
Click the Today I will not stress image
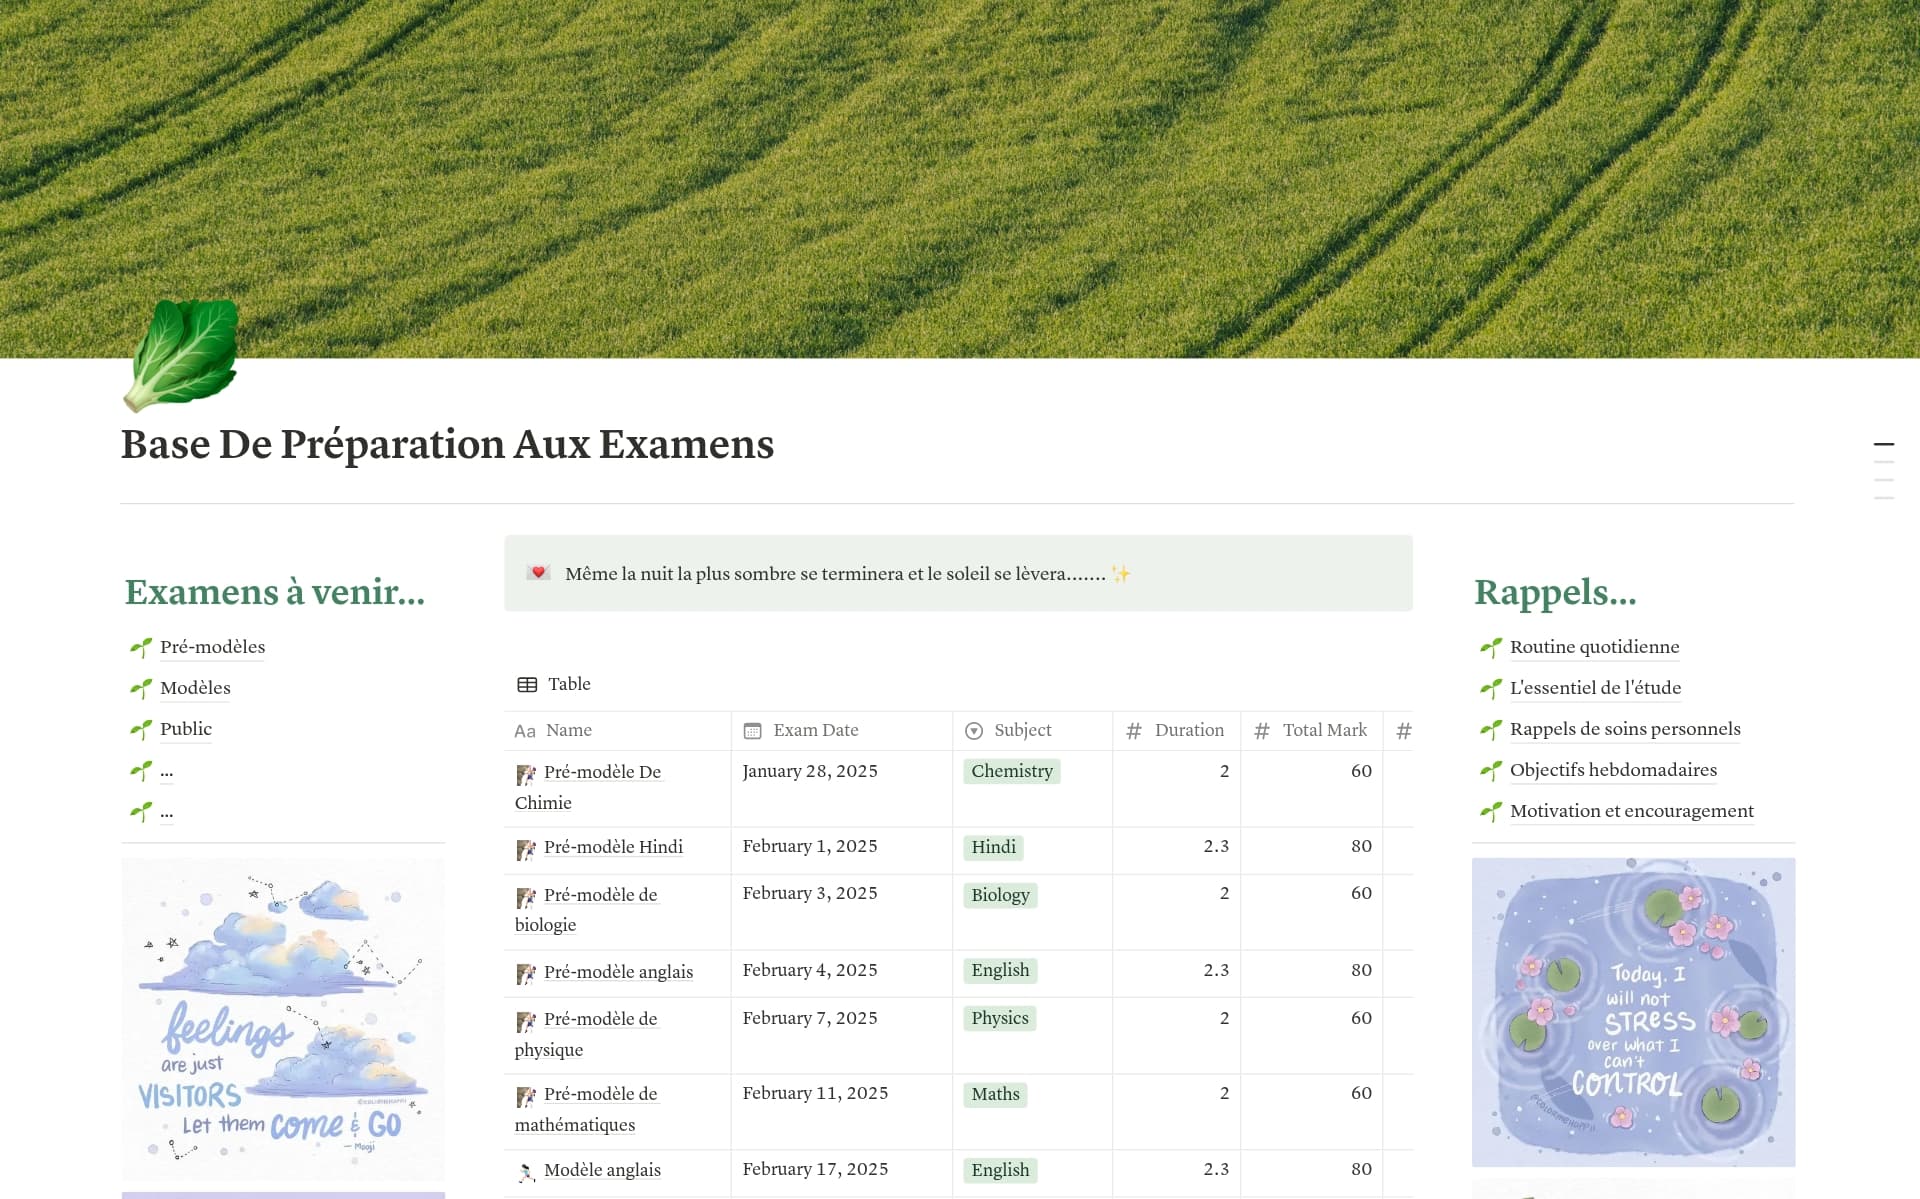(x=1632, y=1011)
